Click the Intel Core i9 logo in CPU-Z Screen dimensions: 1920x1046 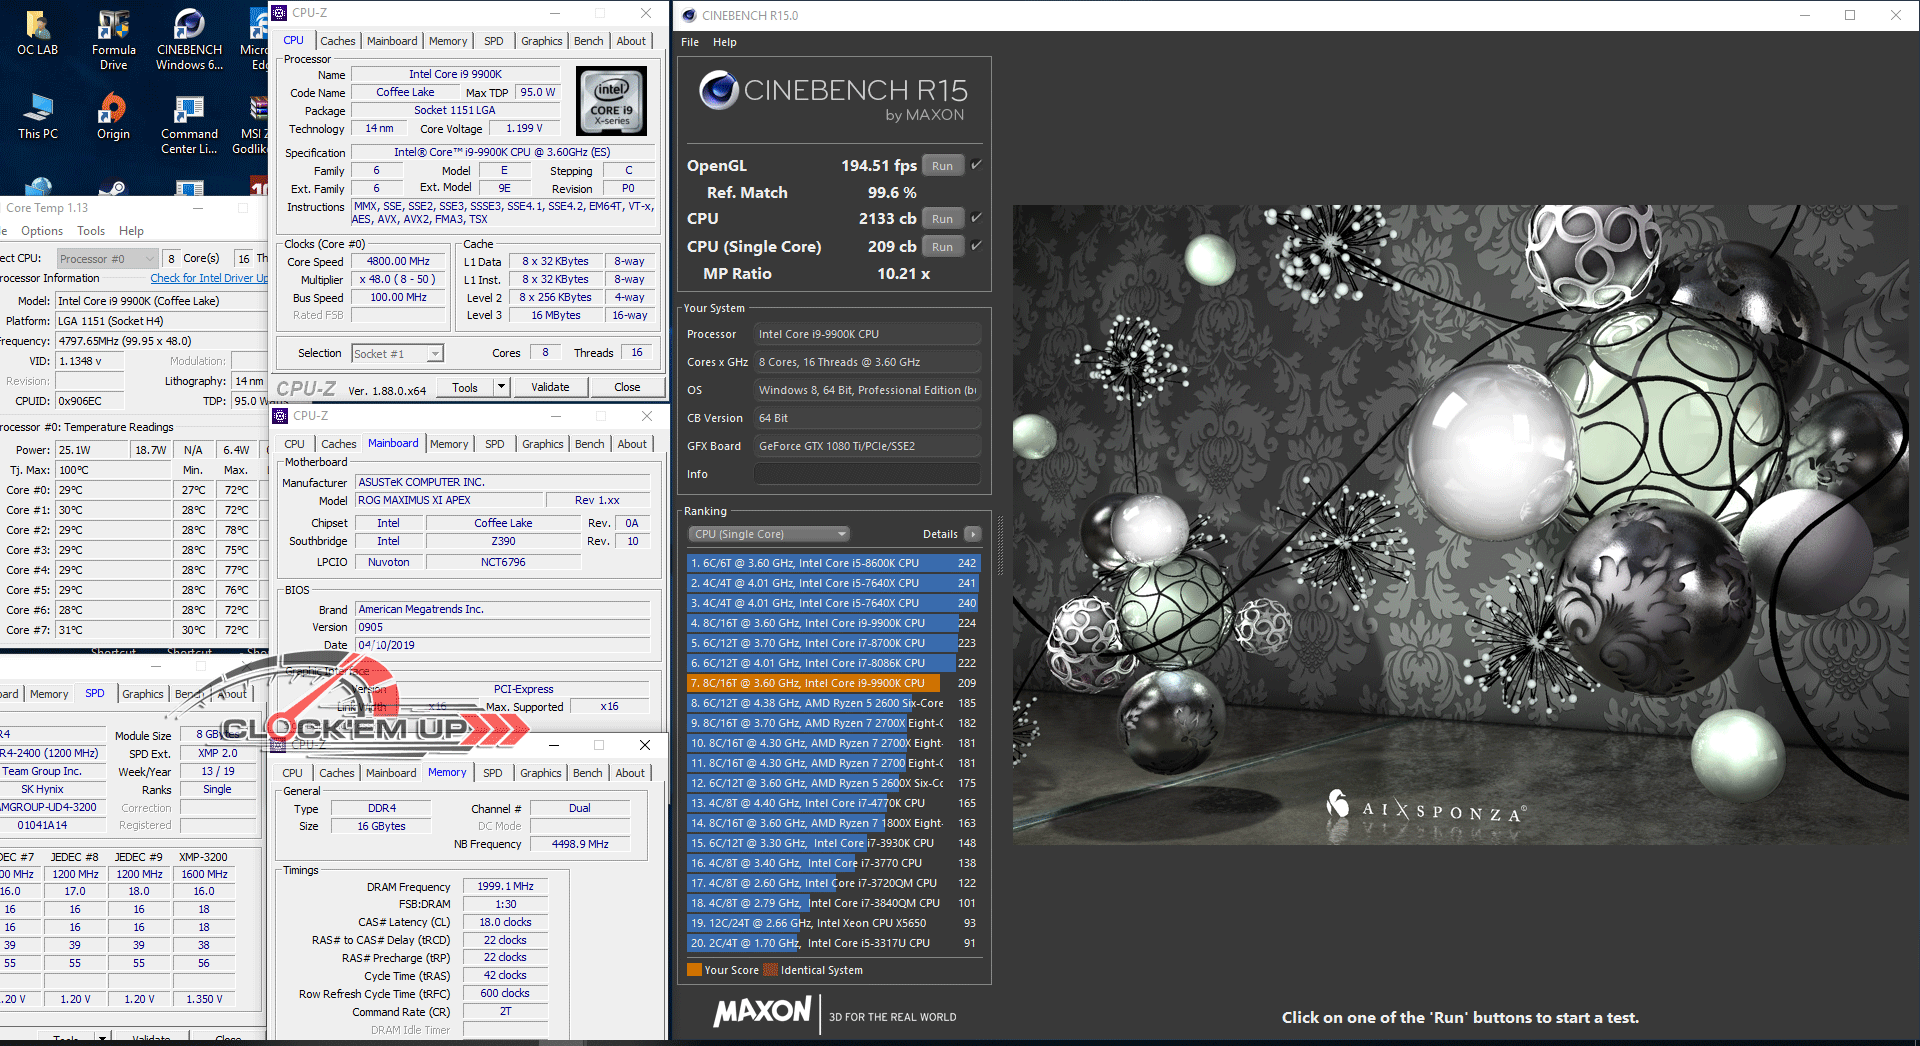[612, 101]
